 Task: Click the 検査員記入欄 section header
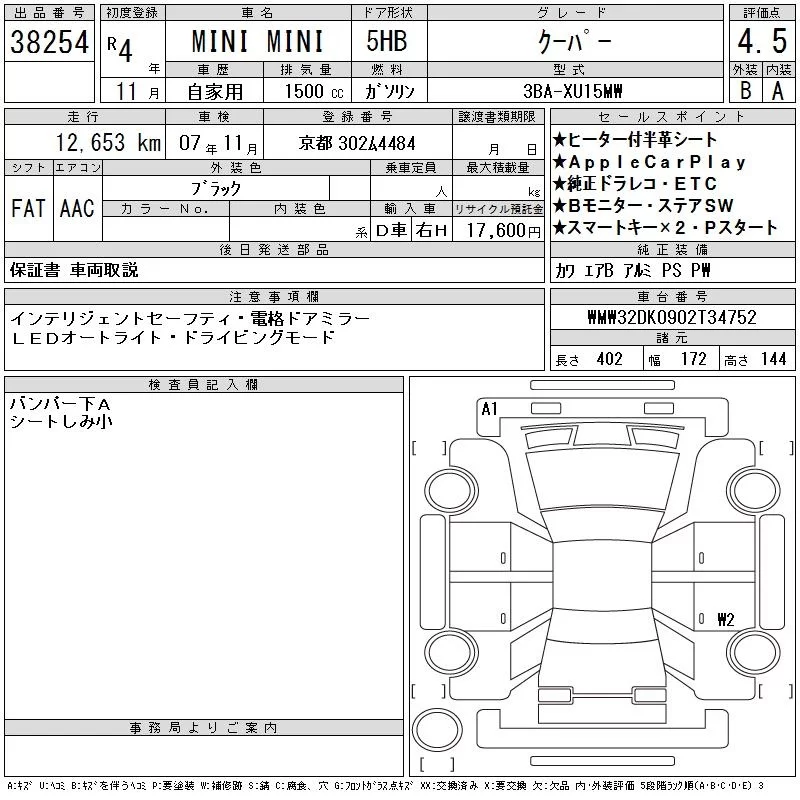[203, 384]
